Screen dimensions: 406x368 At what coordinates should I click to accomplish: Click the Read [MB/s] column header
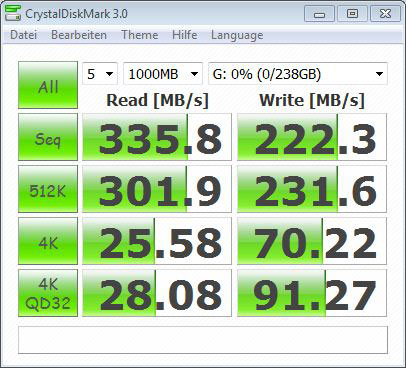pyautogui.click(x=157, y=100)
